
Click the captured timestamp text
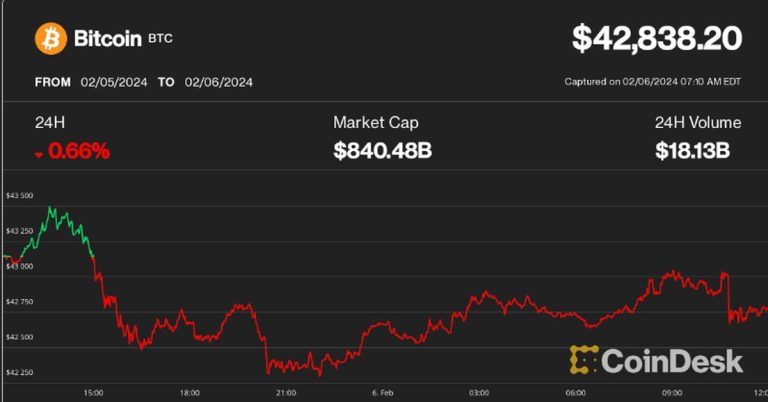click(654, 84)
